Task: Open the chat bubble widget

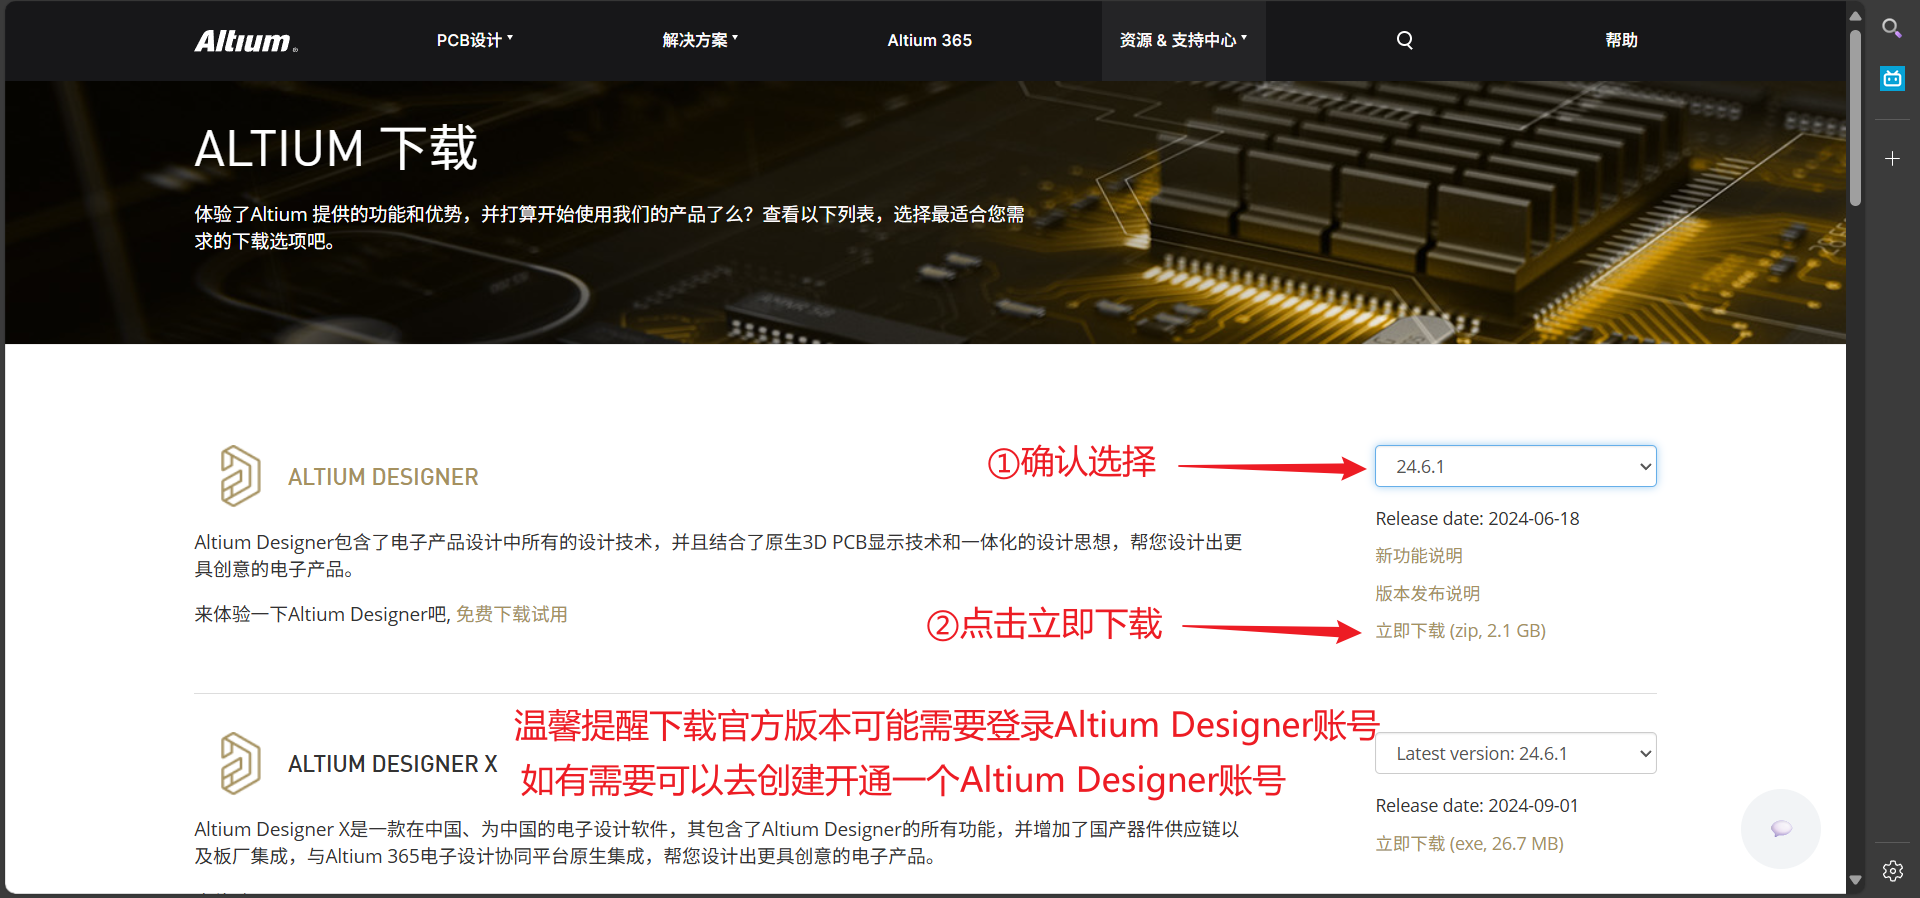Action: 1781,828
